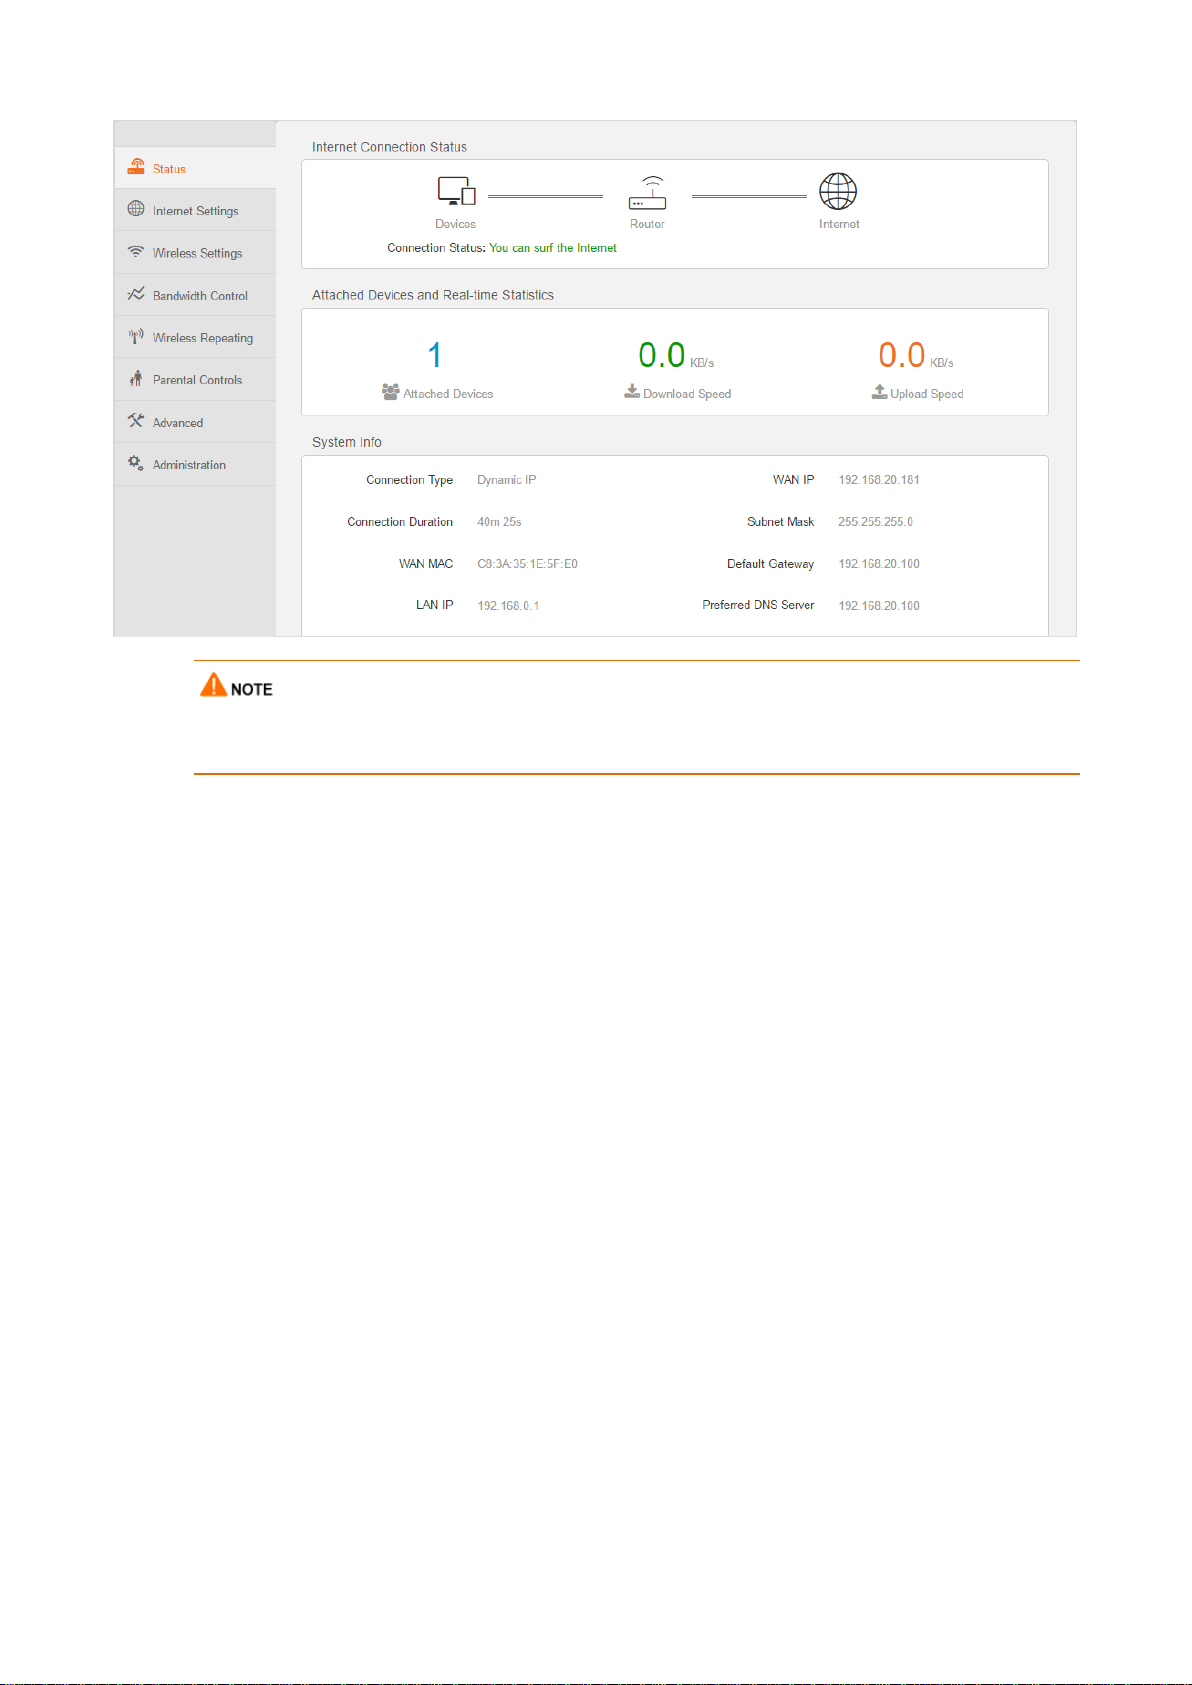The height and width of the screenshot is (1685, 1192).
Task: Click the LAN IP value 192.168.0.1
Action: coord(508,606)
